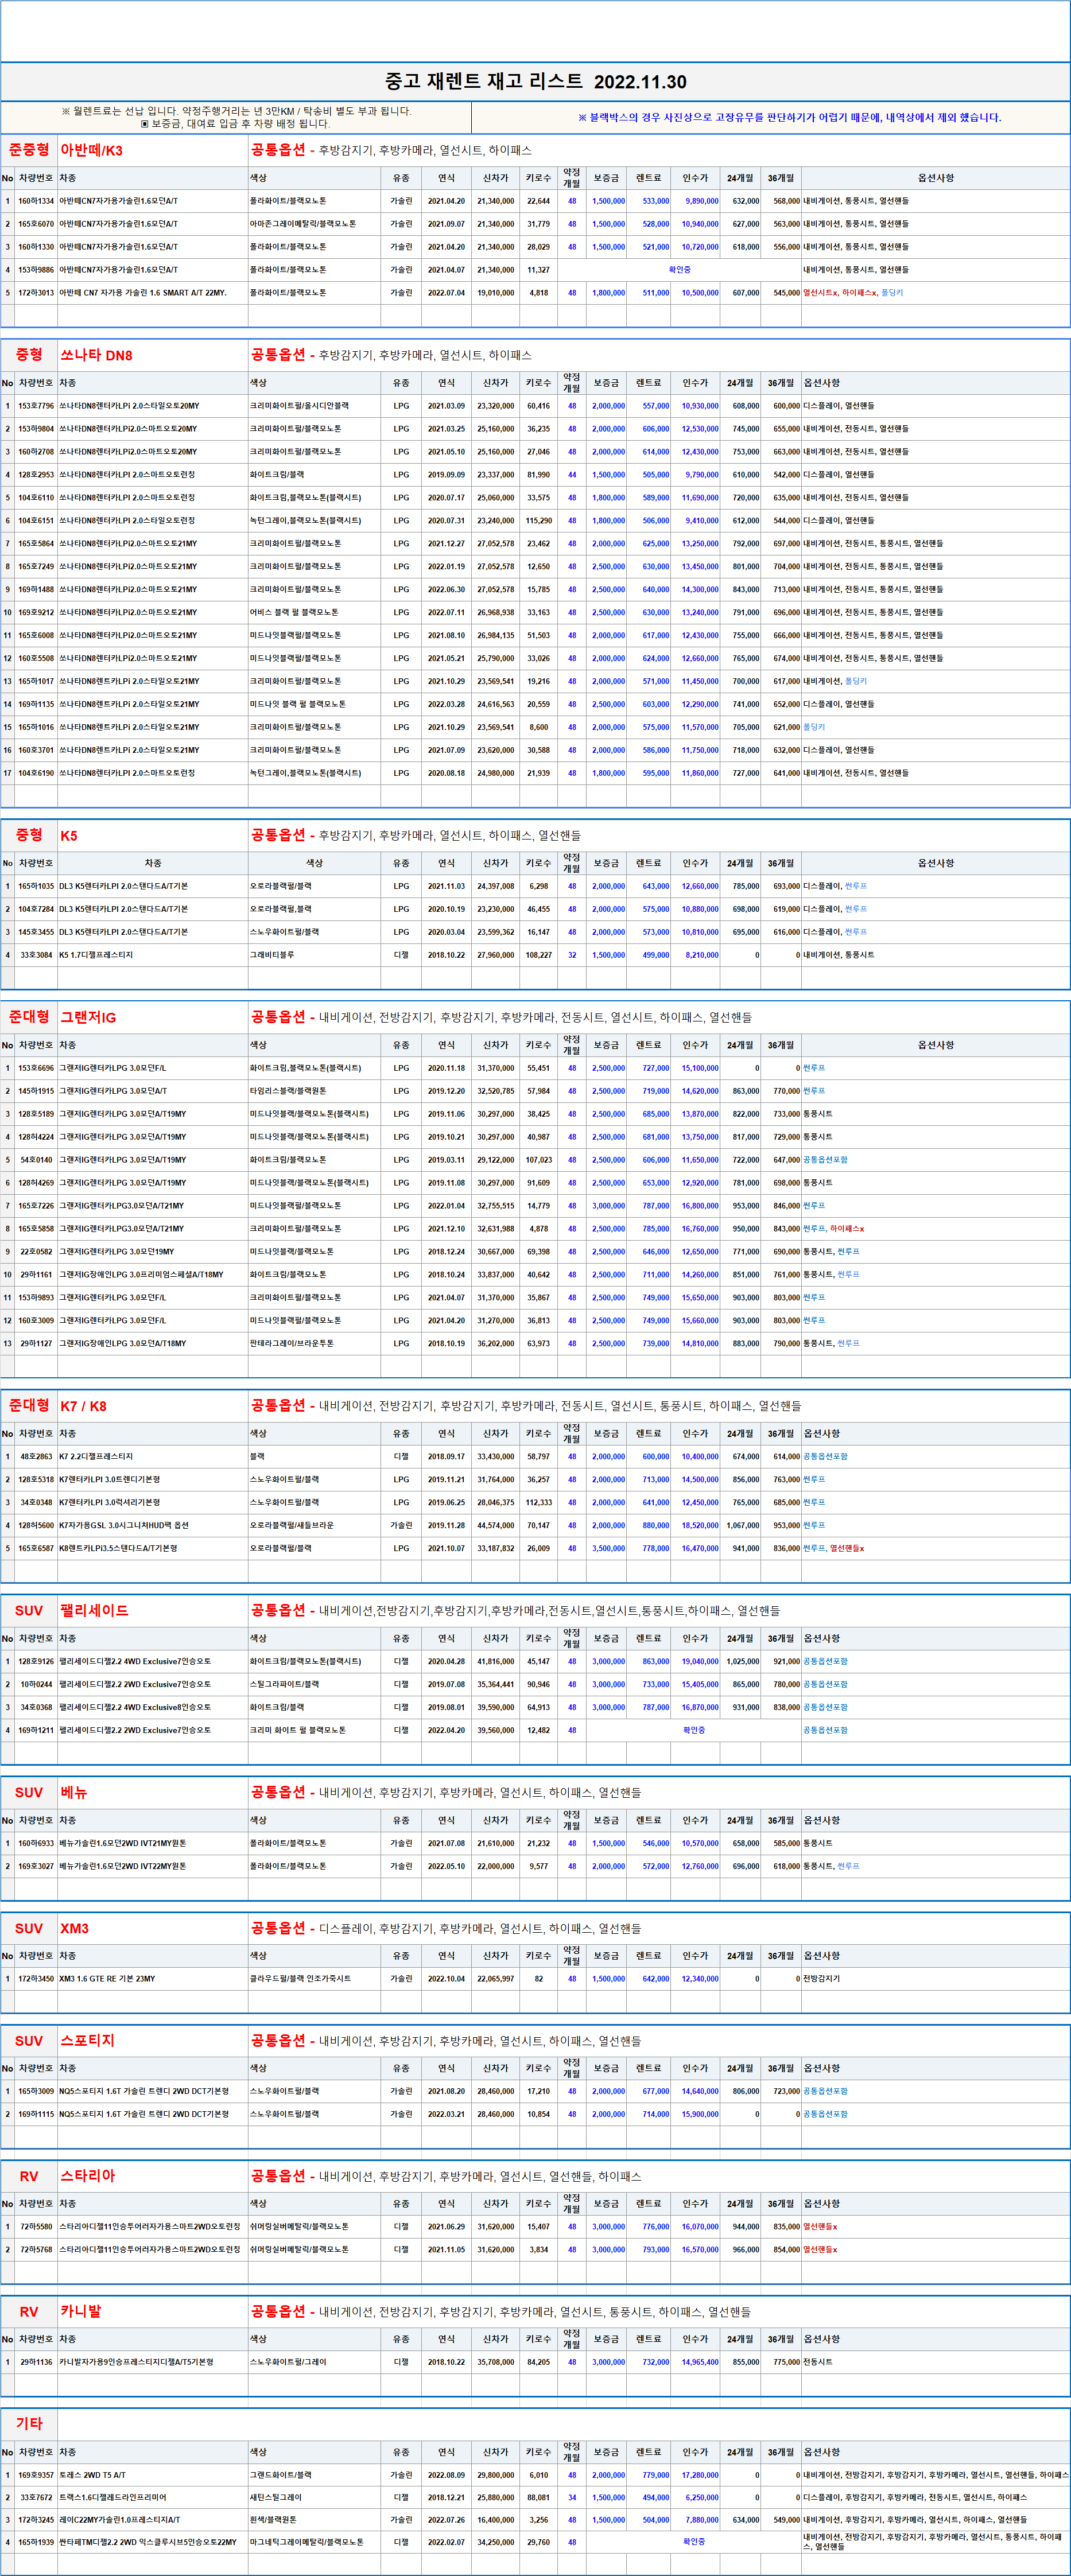Select the 'XM3' section heading
Viewport: 1071px width, 2576px height.
point(74,1929)
